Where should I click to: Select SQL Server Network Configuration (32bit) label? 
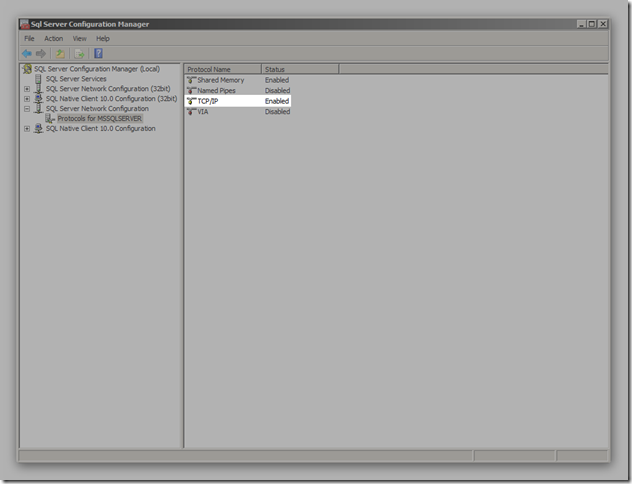pos(108,89)
